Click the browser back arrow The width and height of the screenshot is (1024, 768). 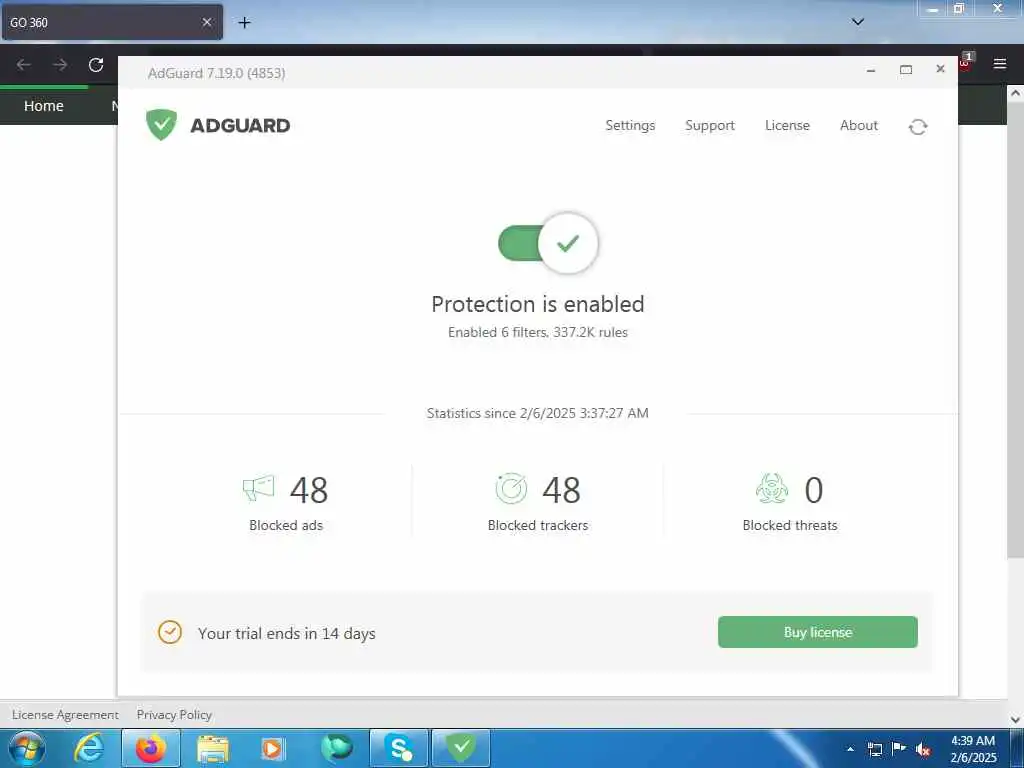coord(24,65)
